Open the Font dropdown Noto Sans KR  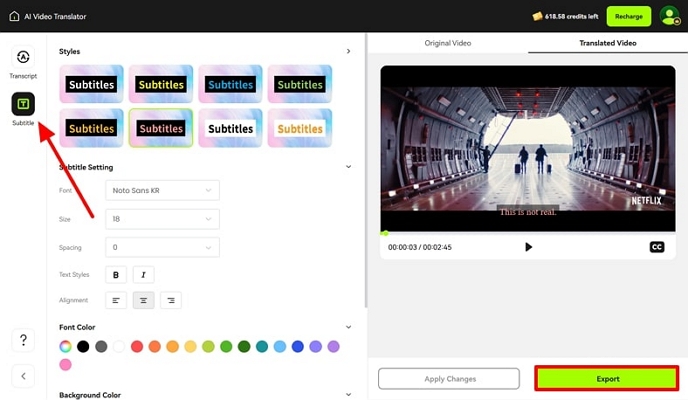point(162,190)
